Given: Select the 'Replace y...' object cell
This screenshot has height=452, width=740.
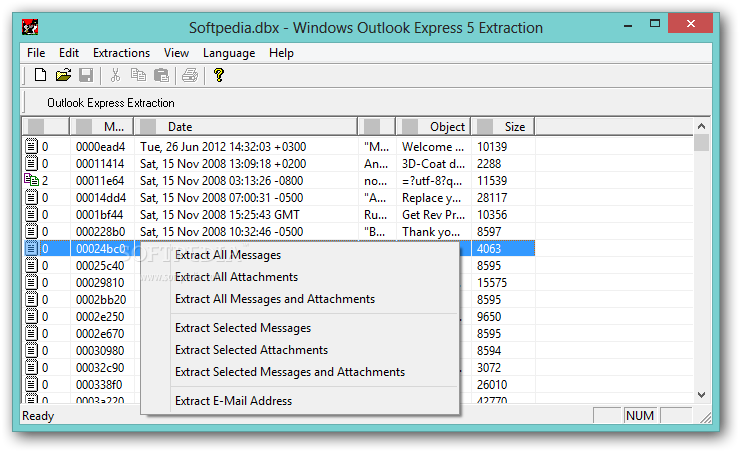Looking at the screenshot, I should click(431, 198).
